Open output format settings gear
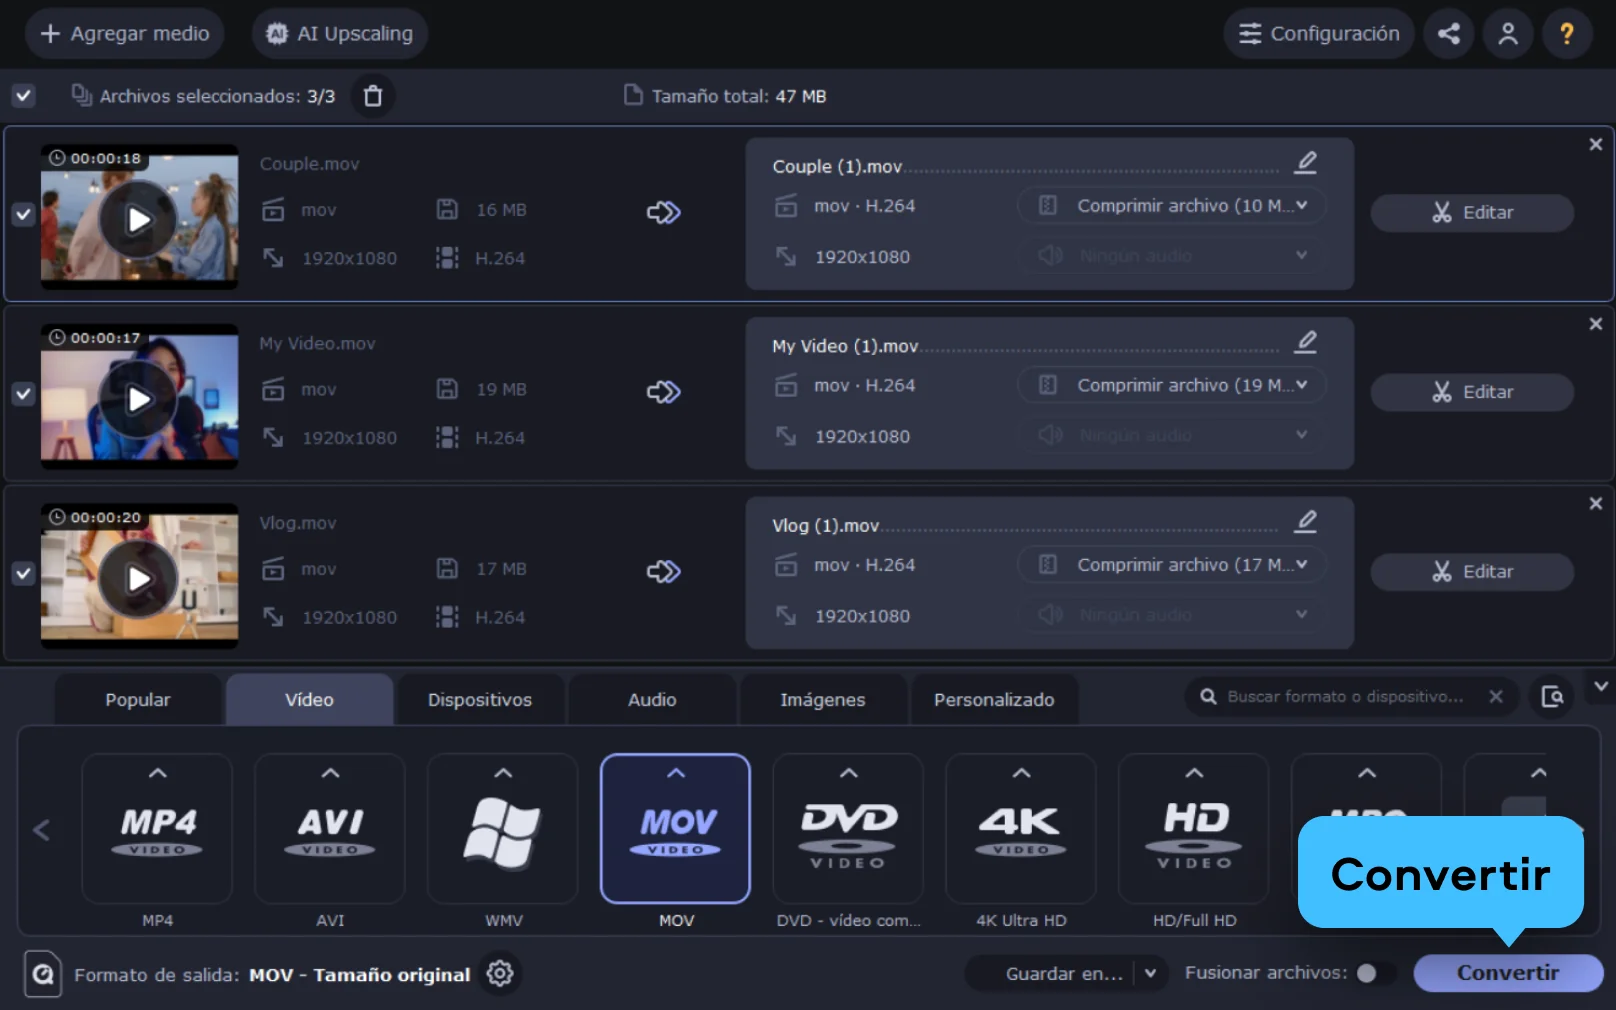 pos(500,973)
